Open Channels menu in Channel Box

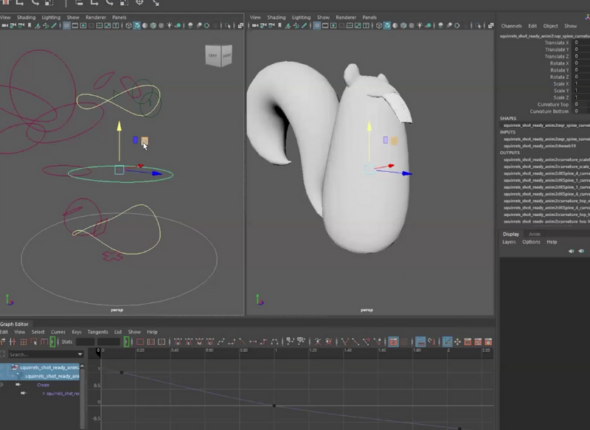tap(511, 26)
